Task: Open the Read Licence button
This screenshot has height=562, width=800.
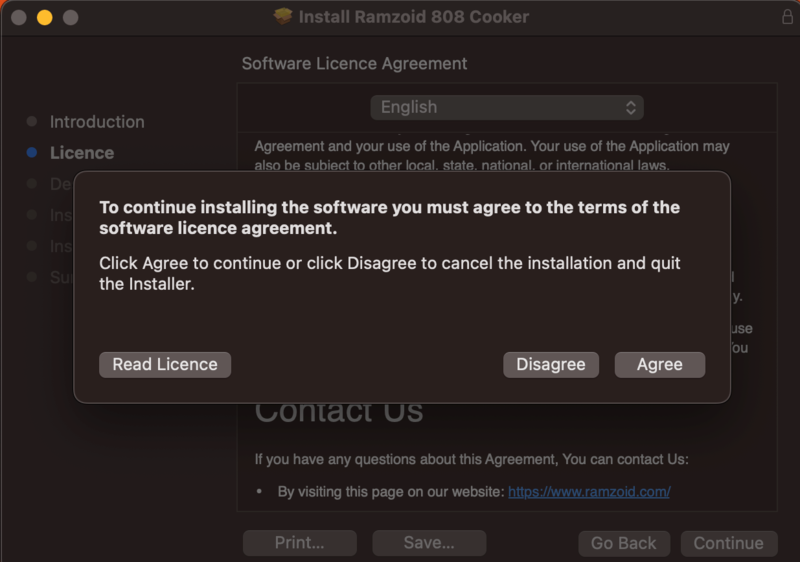Action: (x=165, y=365)
